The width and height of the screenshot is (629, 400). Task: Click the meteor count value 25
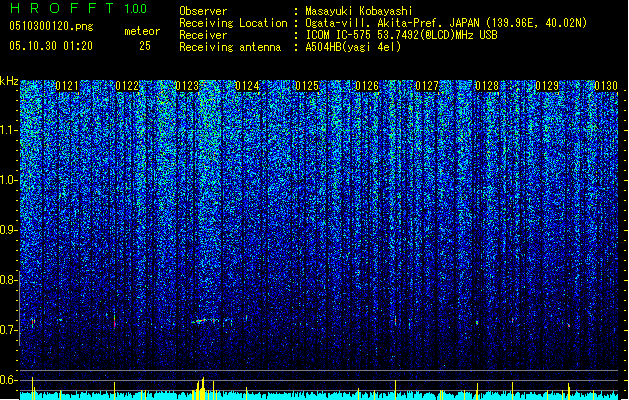[145, 46]
